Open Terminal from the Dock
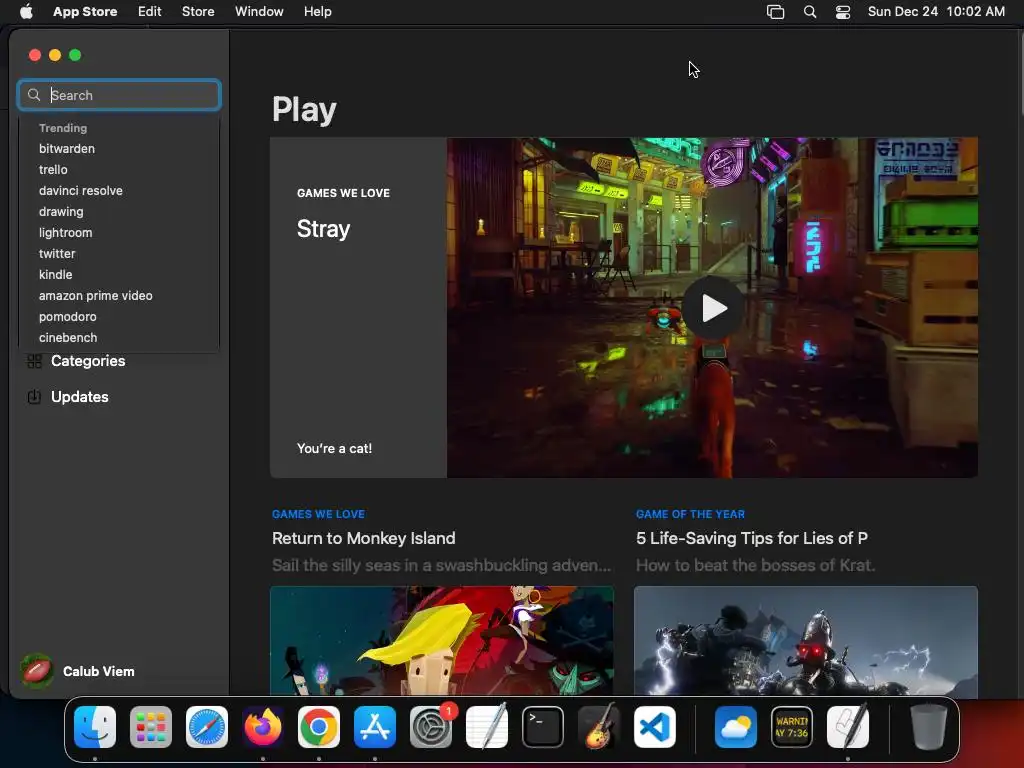Image resolution: width=1024 pixels, height=768 pixels. (543, 727)
